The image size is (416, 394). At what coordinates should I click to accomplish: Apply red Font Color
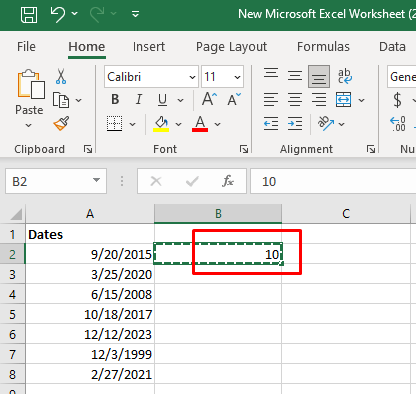click(200, 124)
